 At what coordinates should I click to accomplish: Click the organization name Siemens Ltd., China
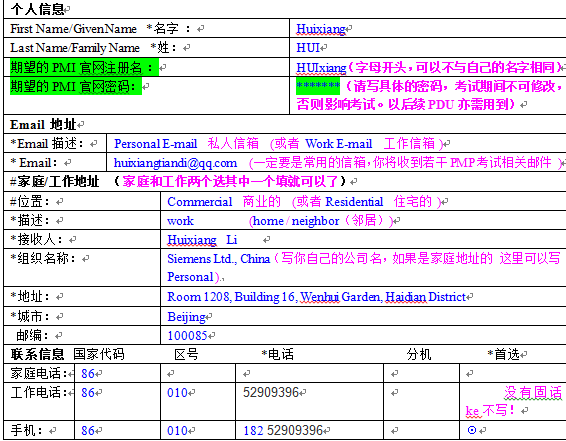pyautogui.click(x=218, y=259)
